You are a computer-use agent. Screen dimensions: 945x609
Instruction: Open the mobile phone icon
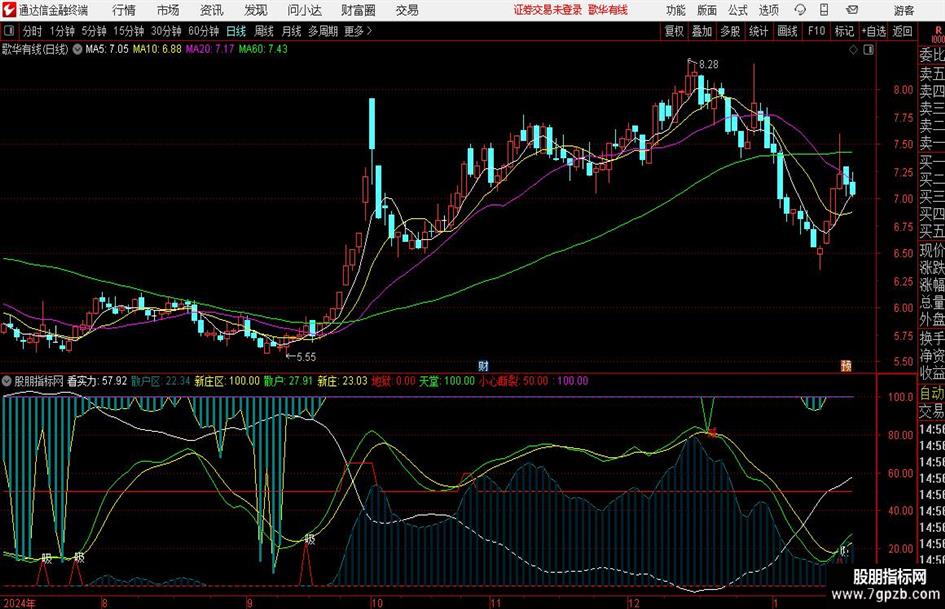(824, 10)
